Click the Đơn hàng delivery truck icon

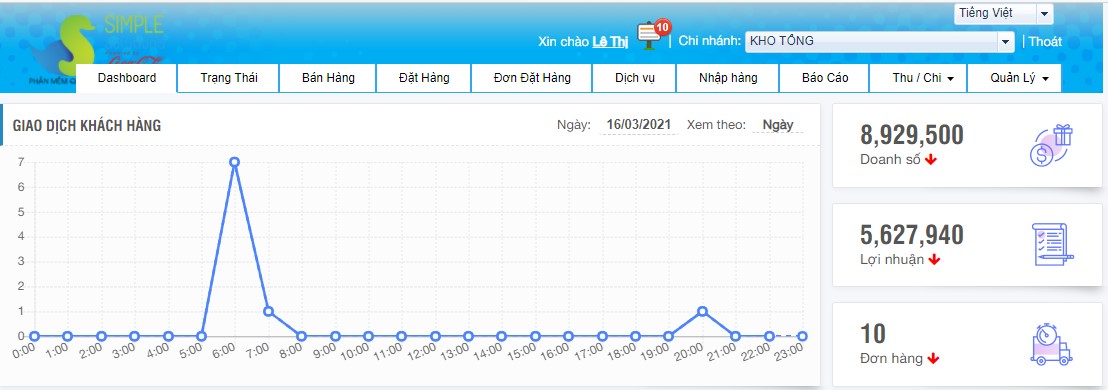click(x=1051, y=345)
